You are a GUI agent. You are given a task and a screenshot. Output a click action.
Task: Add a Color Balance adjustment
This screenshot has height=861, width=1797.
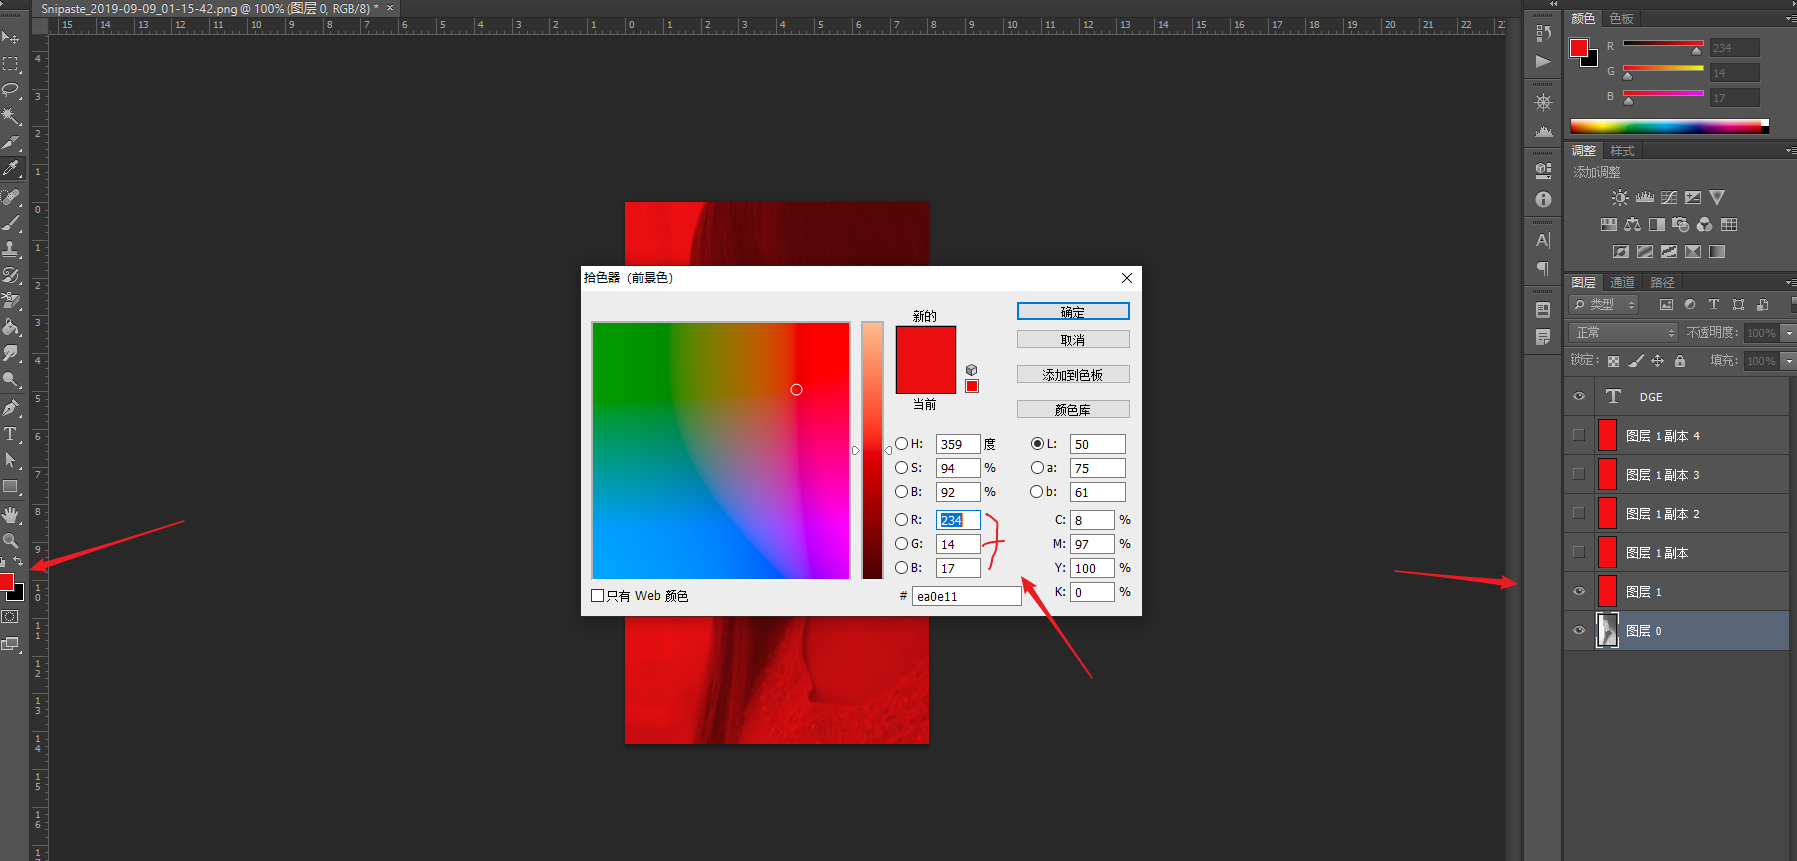coord(1633,225)
